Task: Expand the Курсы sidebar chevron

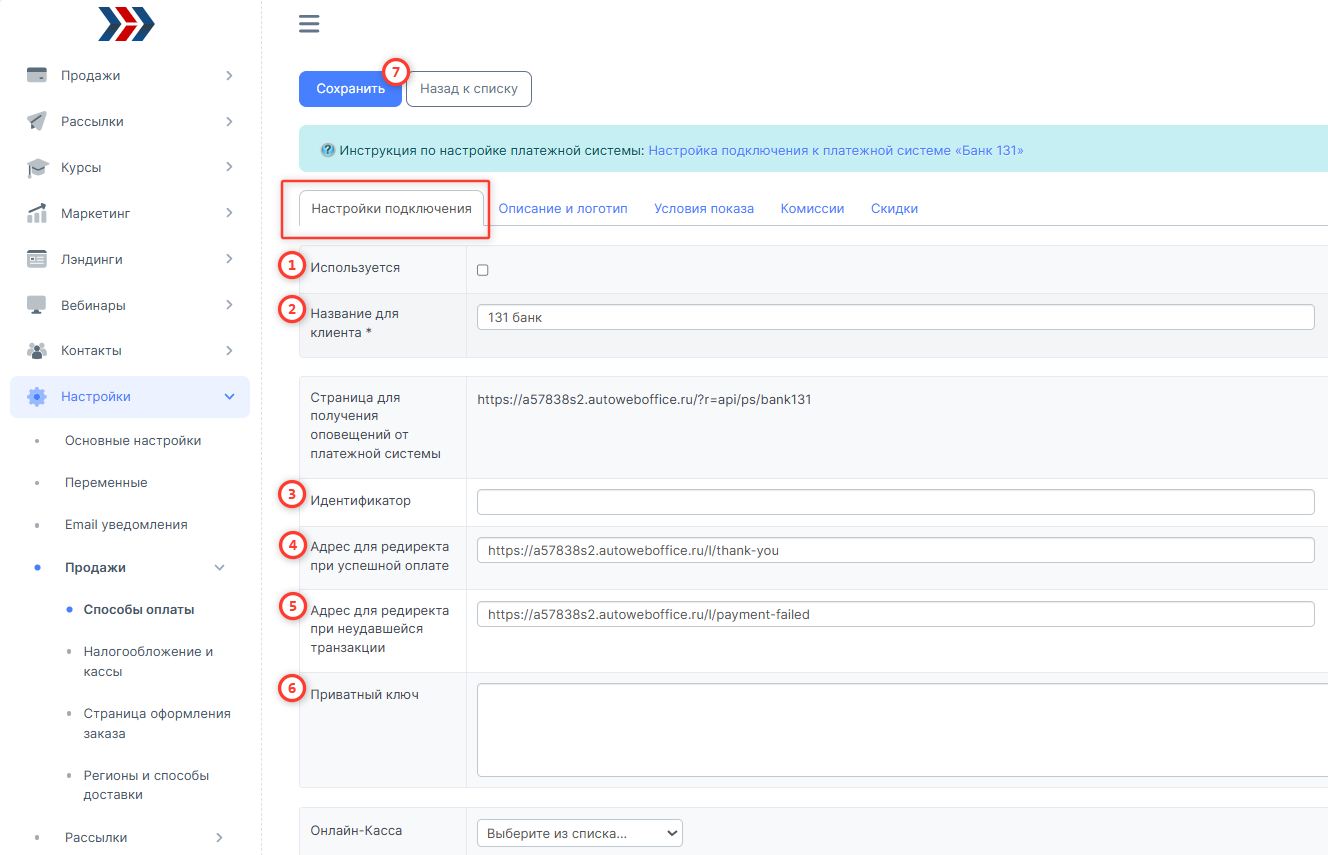Action: click(229, 167)
